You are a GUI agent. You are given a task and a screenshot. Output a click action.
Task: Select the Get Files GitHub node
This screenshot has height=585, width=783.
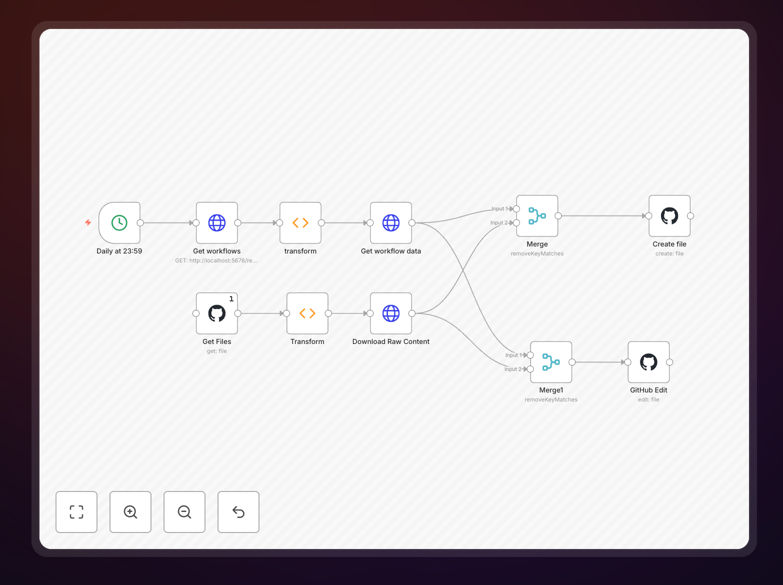pos(217,313)
